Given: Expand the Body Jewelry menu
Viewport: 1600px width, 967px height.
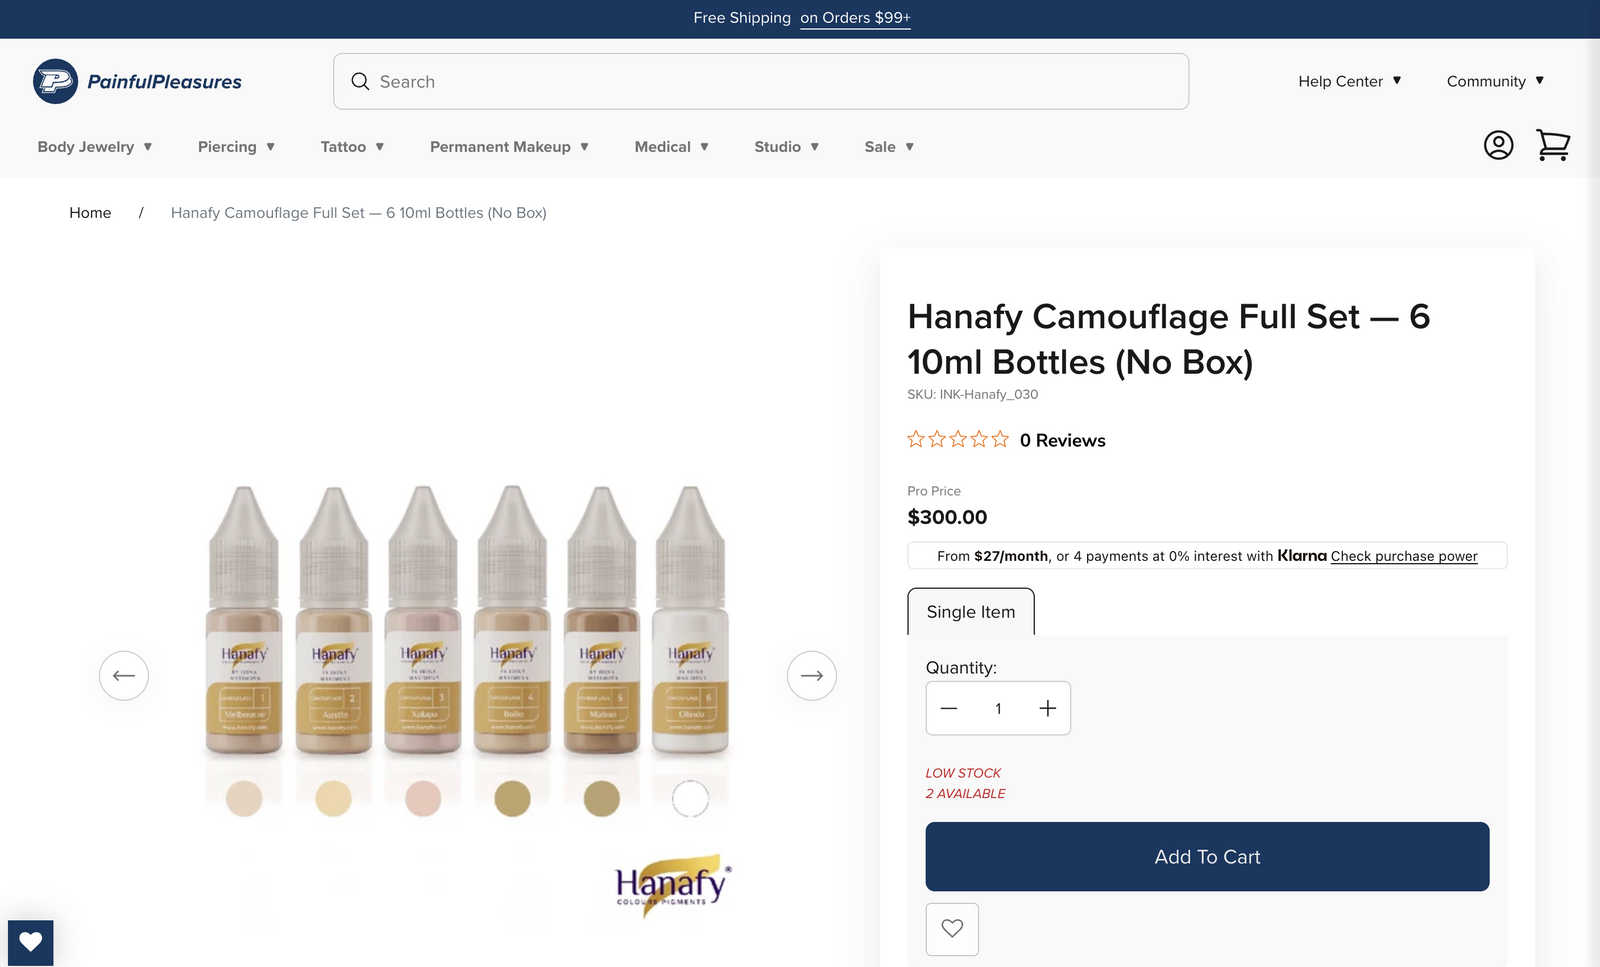Looking at the screenshot, I should [95, 147].
